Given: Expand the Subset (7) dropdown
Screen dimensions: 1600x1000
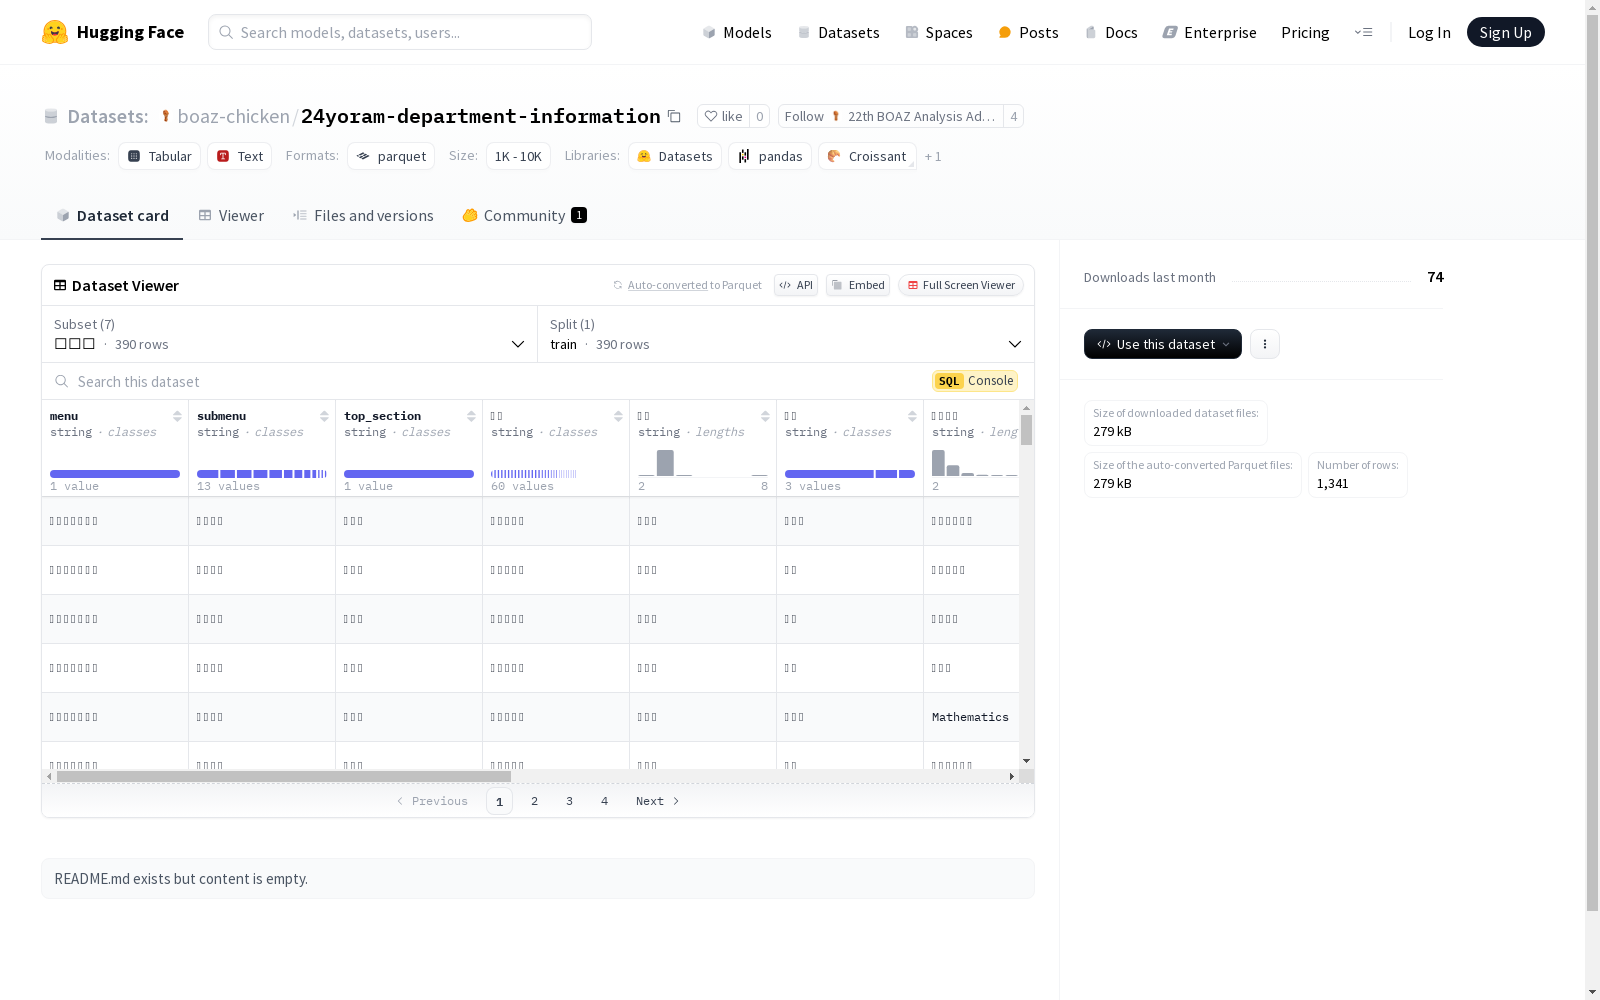Looking at the screenshot, I should (x=290, y=334).
